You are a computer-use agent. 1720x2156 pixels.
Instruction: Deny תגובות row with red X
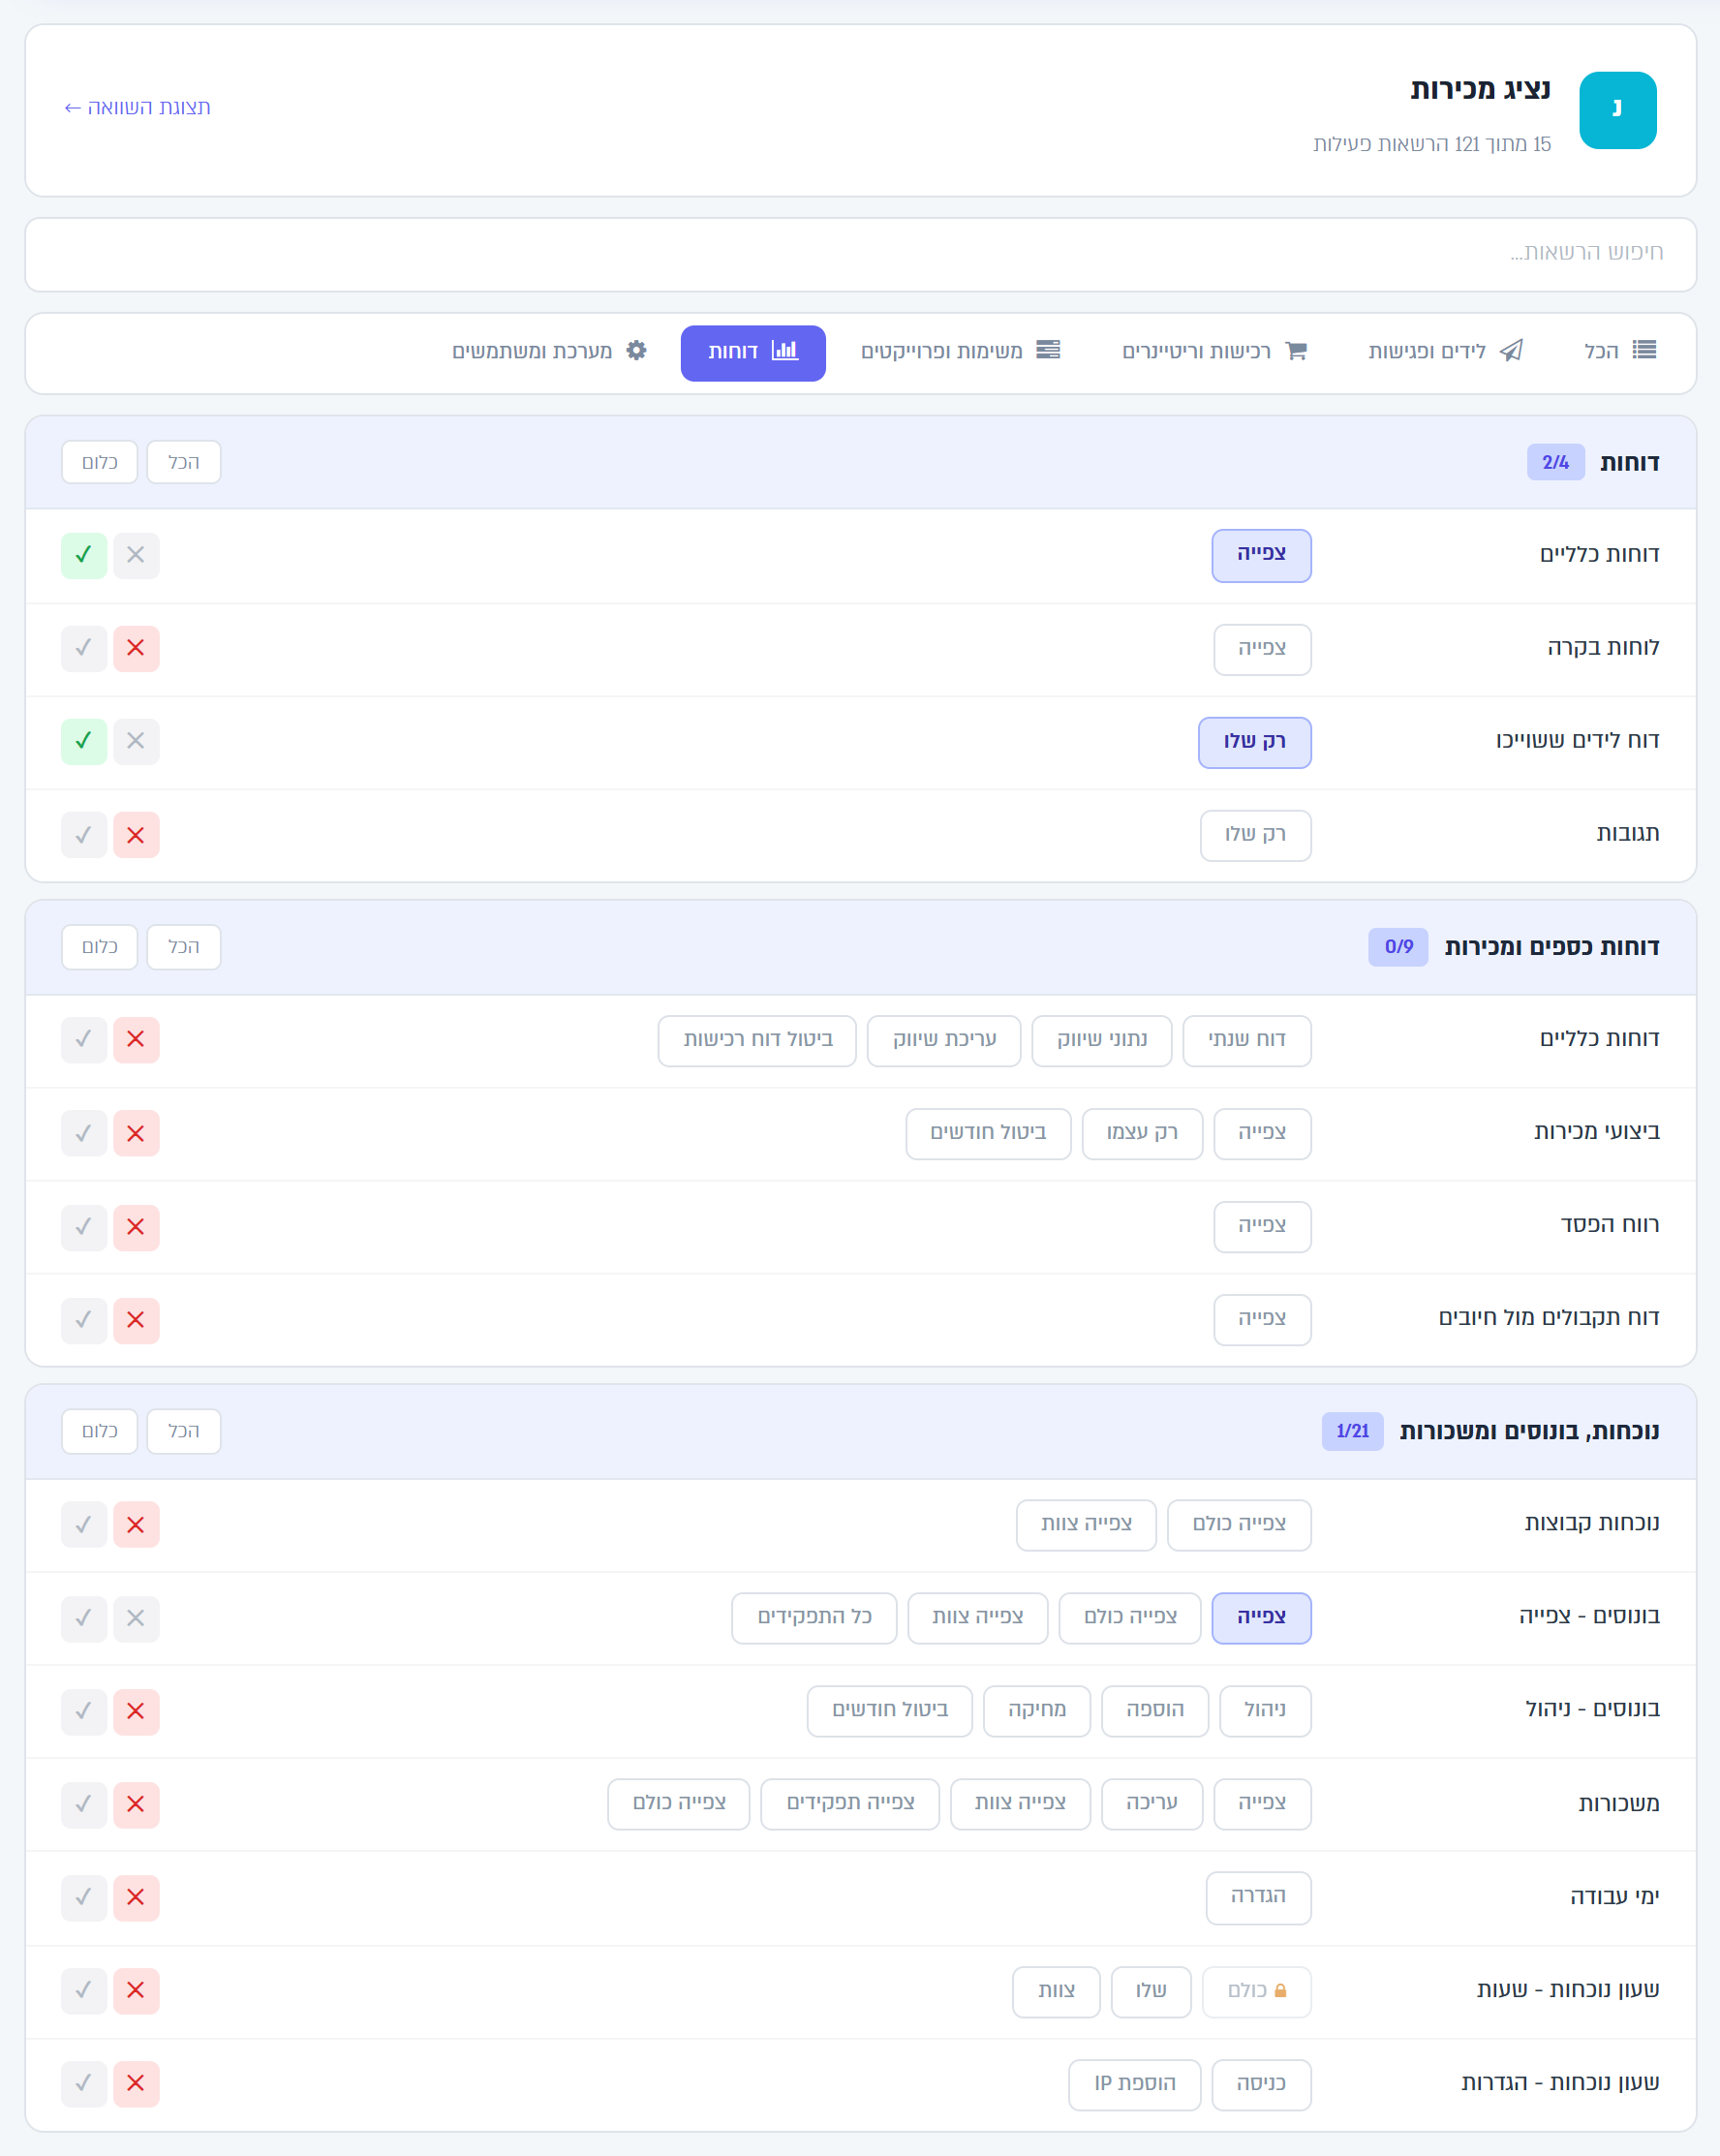click(136, 835)
